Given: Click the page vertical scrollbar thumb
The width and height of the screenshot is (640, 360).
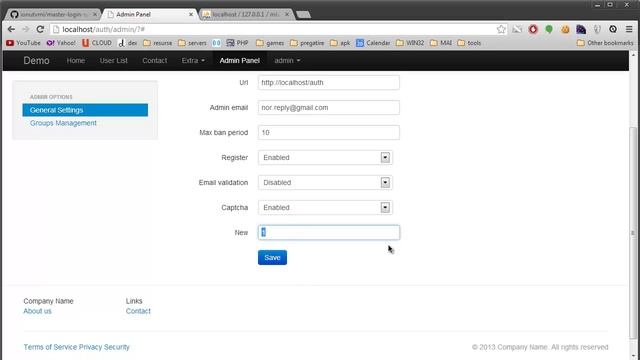Looking at the screenshot, I should click(633, 233).
